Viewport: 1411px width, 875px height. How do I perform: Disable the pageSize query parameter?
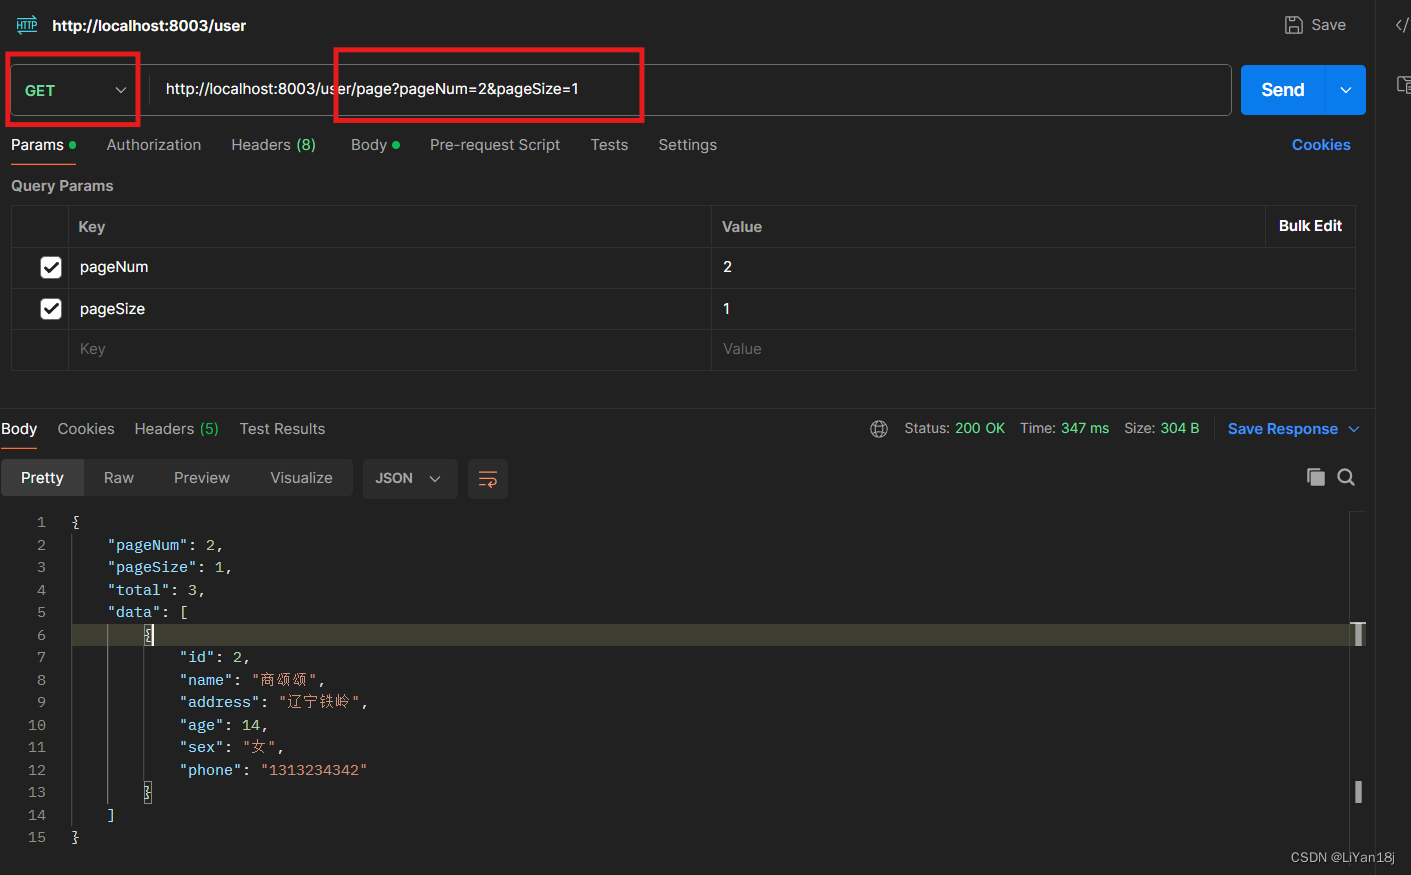(51, 308)
